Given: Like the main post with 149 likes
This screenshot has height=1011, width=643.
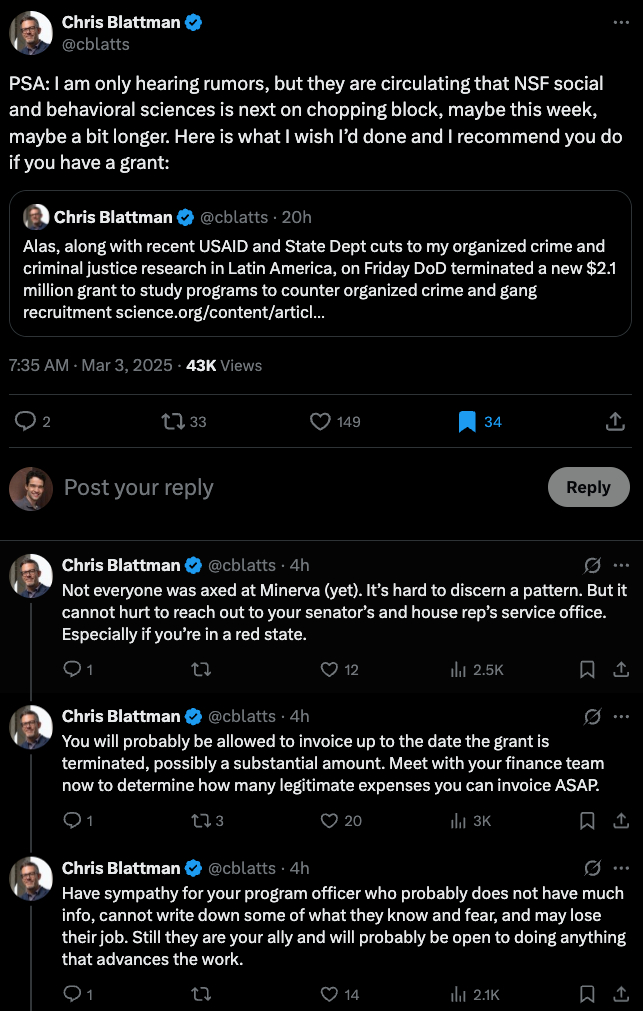Looking at the screenshot, I should (321, 422).
